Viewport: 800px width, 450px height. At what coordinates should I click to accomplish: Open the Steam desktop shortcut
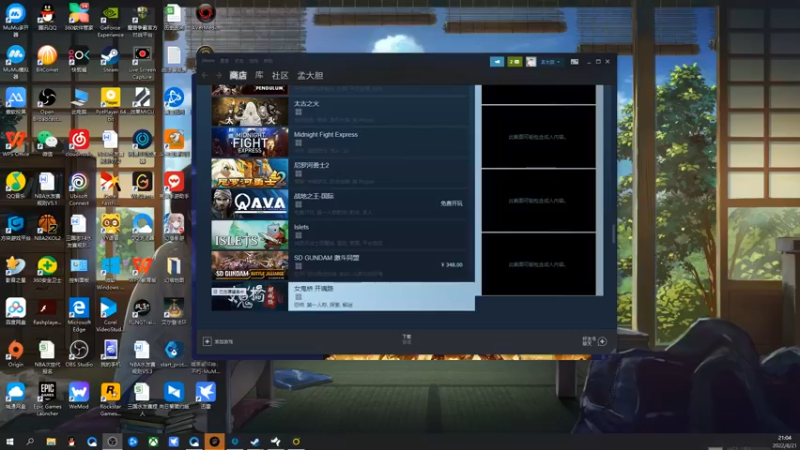pyautogui.click(x=111, y=59)
